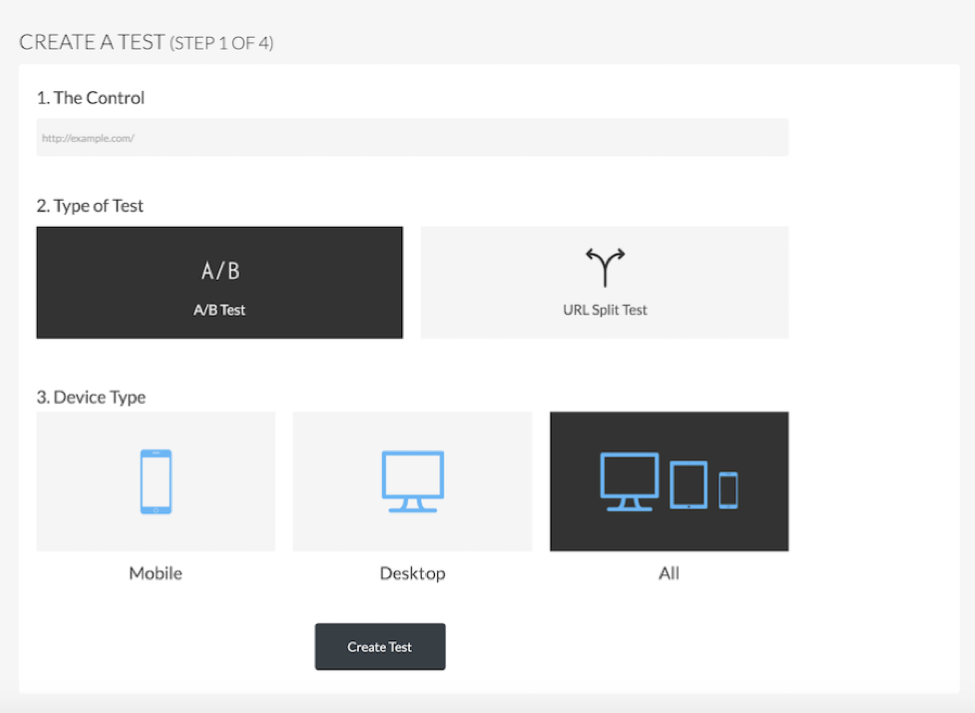Click the Mobile label text
975x713 pixels.
[155, 573]
